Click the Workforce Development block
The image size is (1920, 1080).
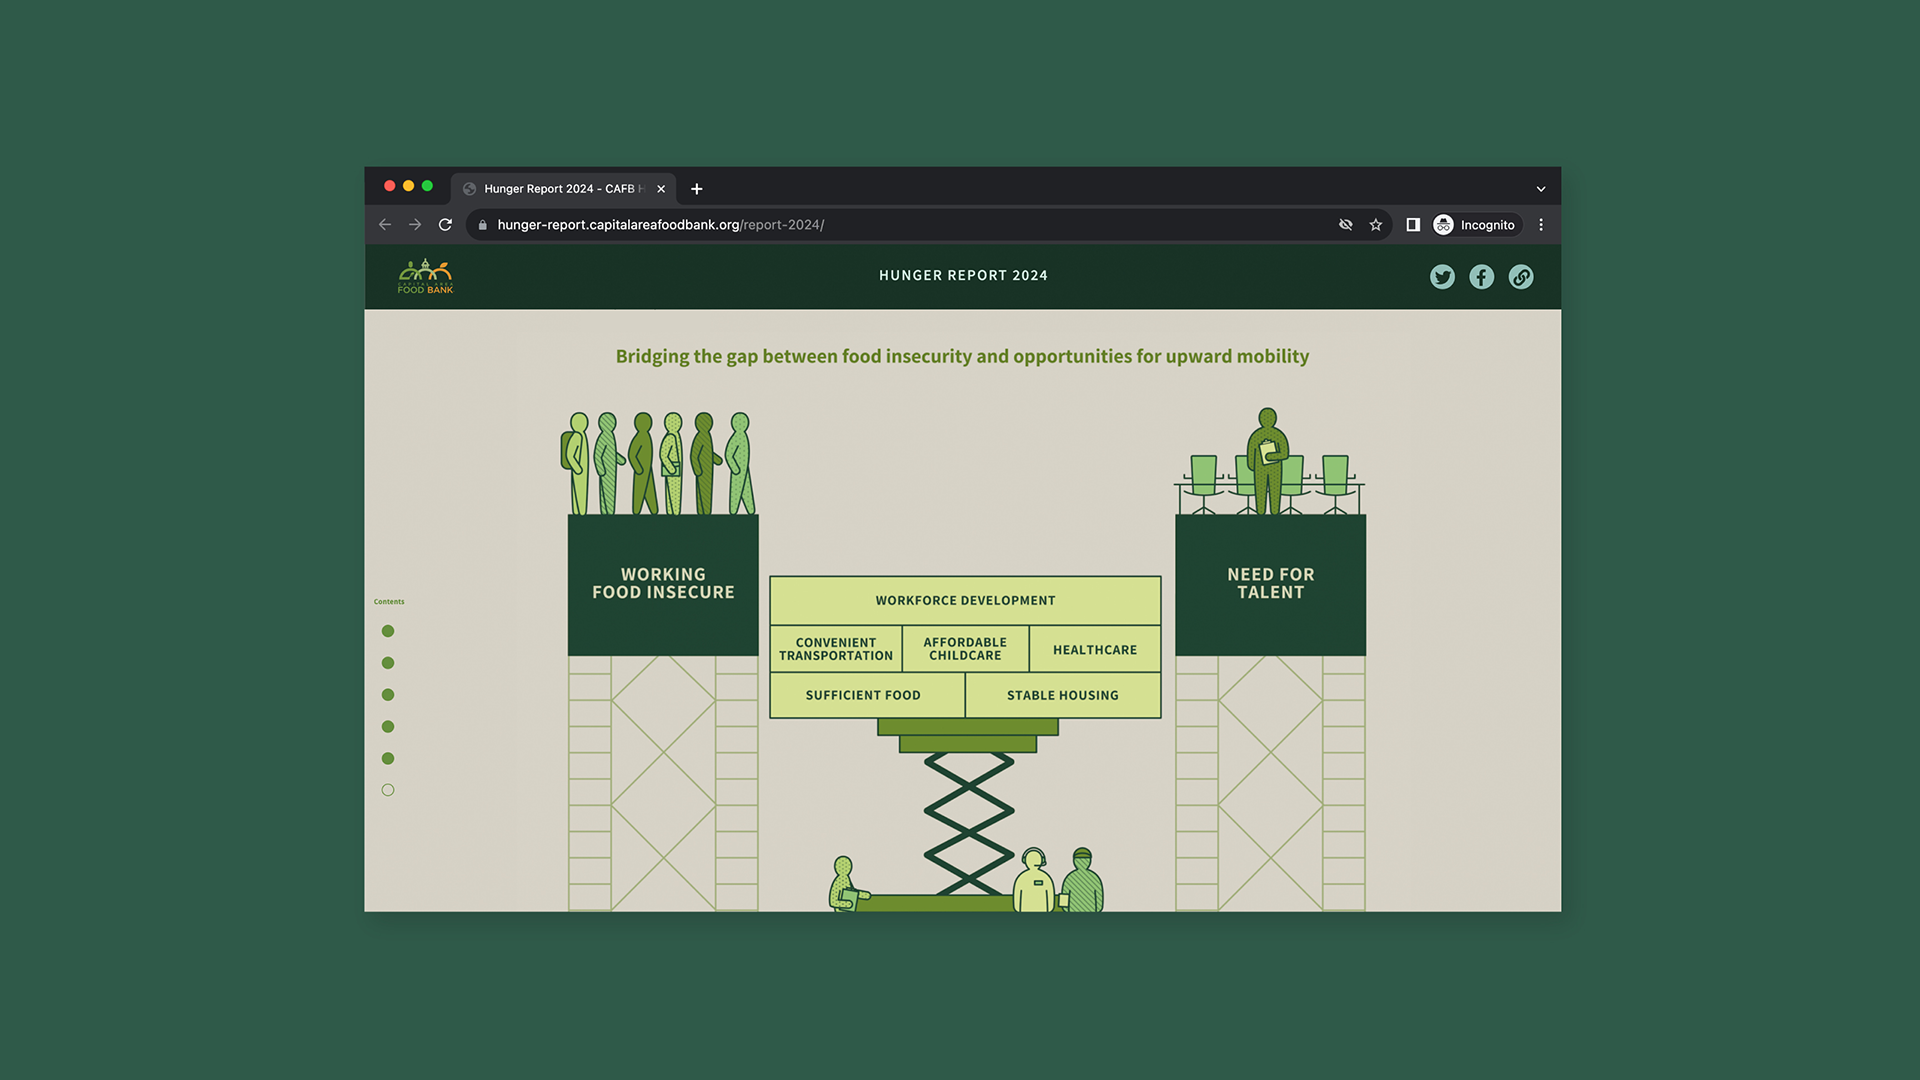(965, 600)
